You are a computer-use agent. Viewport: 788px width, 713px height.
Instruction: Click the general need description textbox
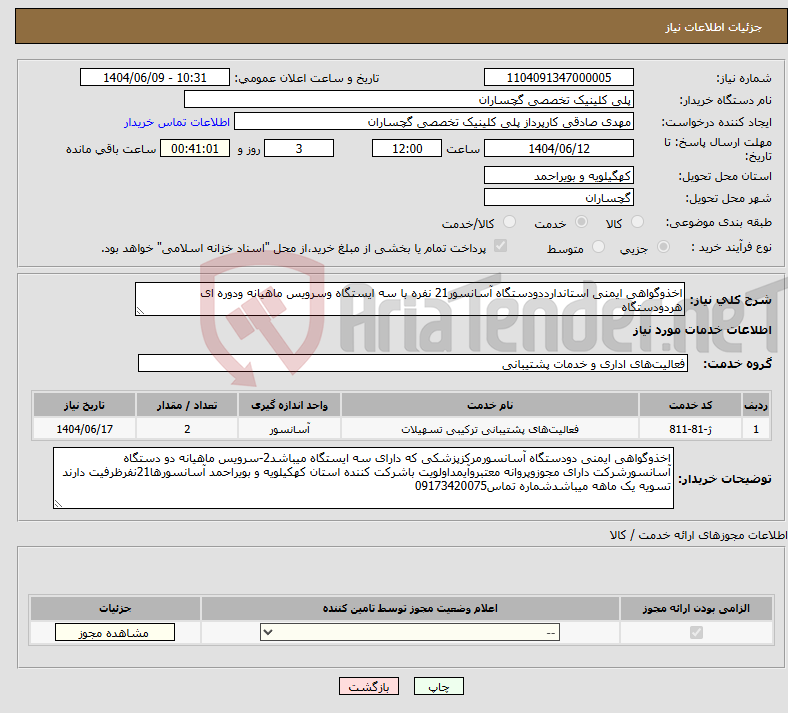click(x=410, y=299)
